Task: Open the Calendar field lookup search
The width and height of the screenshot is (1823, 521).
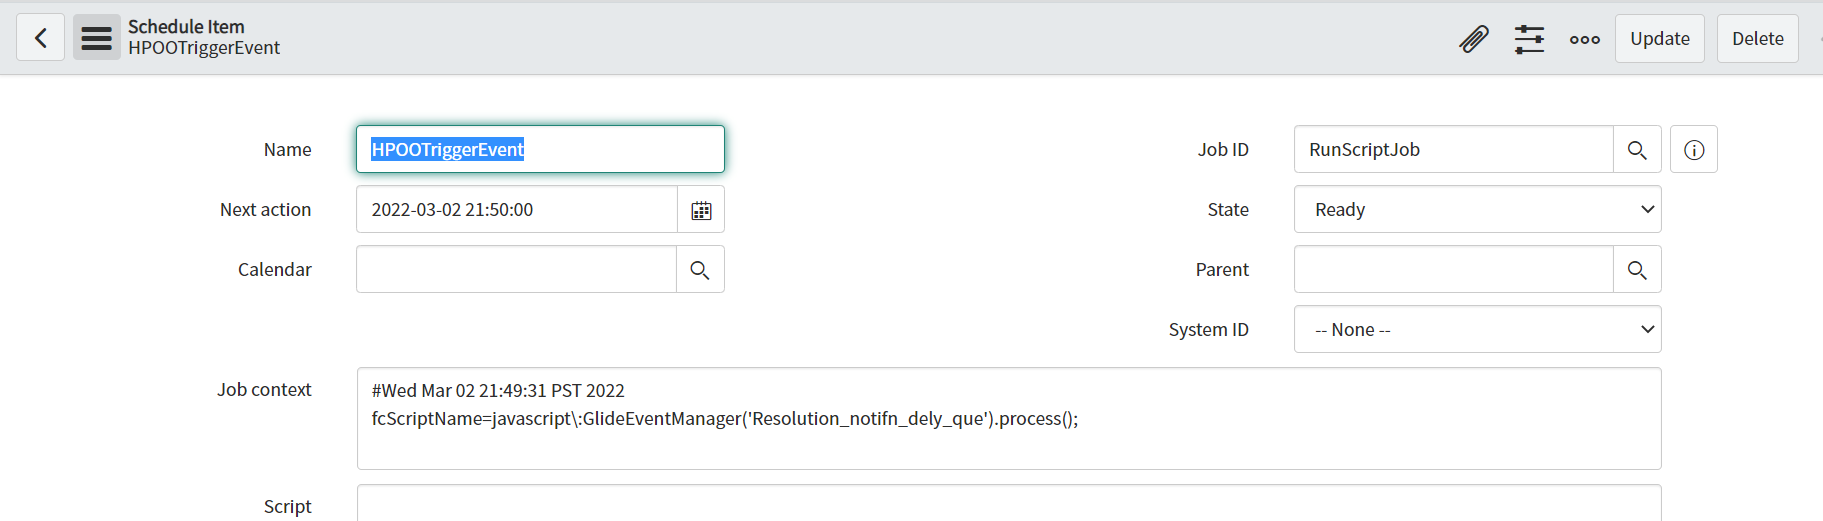Action: [700, 270]
